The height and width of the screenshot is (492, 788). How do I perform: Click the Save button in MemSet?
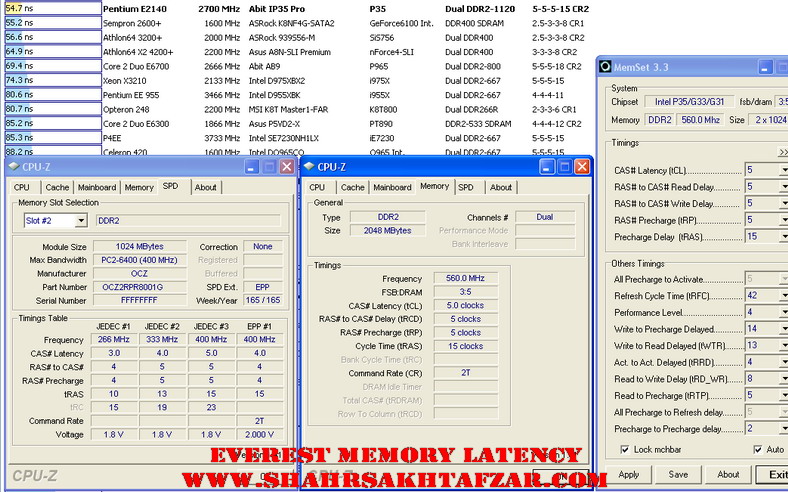coord(678,474)
